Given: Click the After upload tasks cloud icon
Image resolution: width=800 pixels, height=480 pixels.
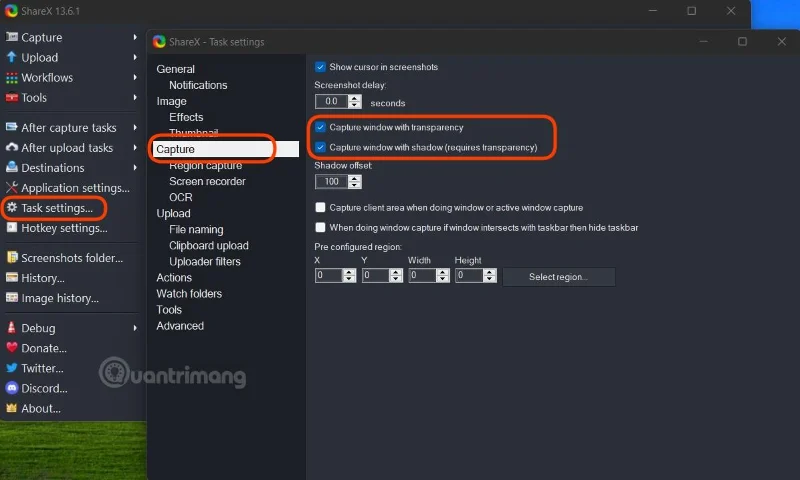Looking at the screenshot, I should (11, 147).
